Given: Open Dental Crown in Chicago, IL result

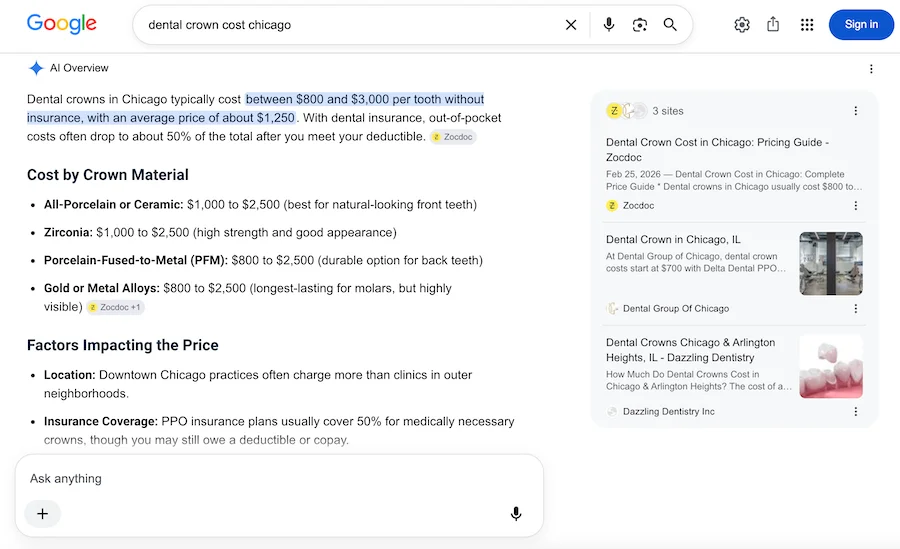Looking at the screenshot, I should (x=673, y=239).
